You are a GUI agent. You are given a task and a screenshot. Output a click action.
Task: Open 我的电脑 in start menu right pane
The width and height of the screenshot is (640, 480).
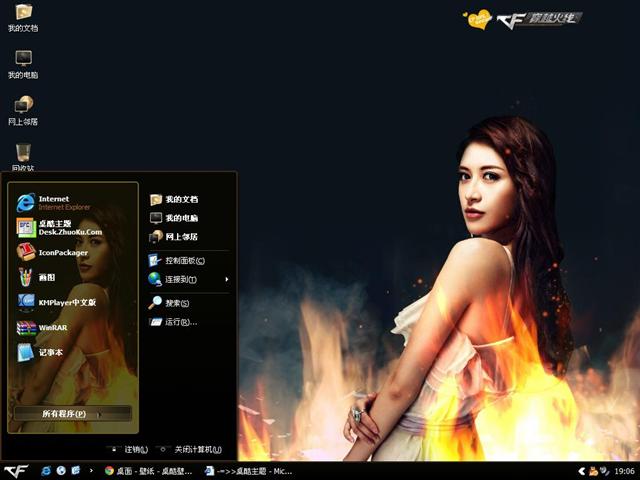click(174, 218)
